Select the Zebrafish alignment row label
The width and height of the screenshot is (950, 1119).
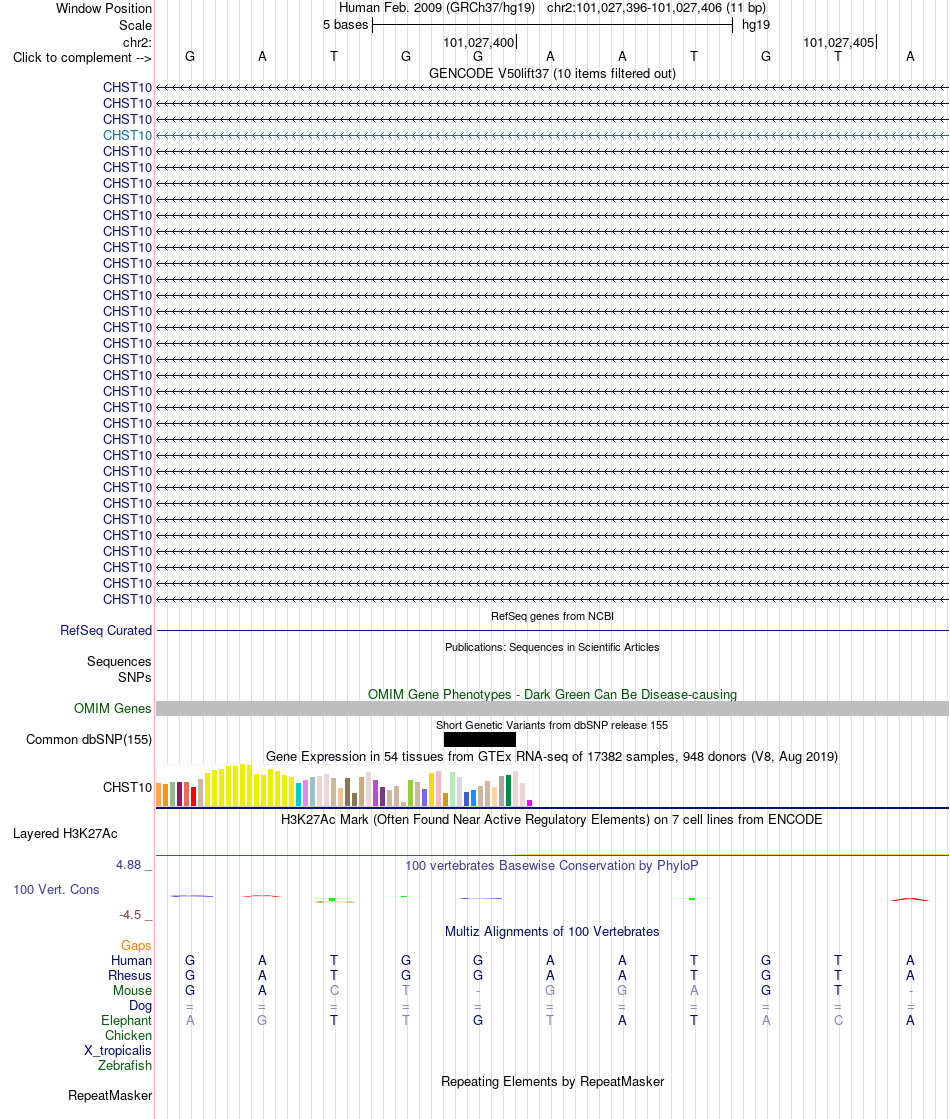(125, 1065)
